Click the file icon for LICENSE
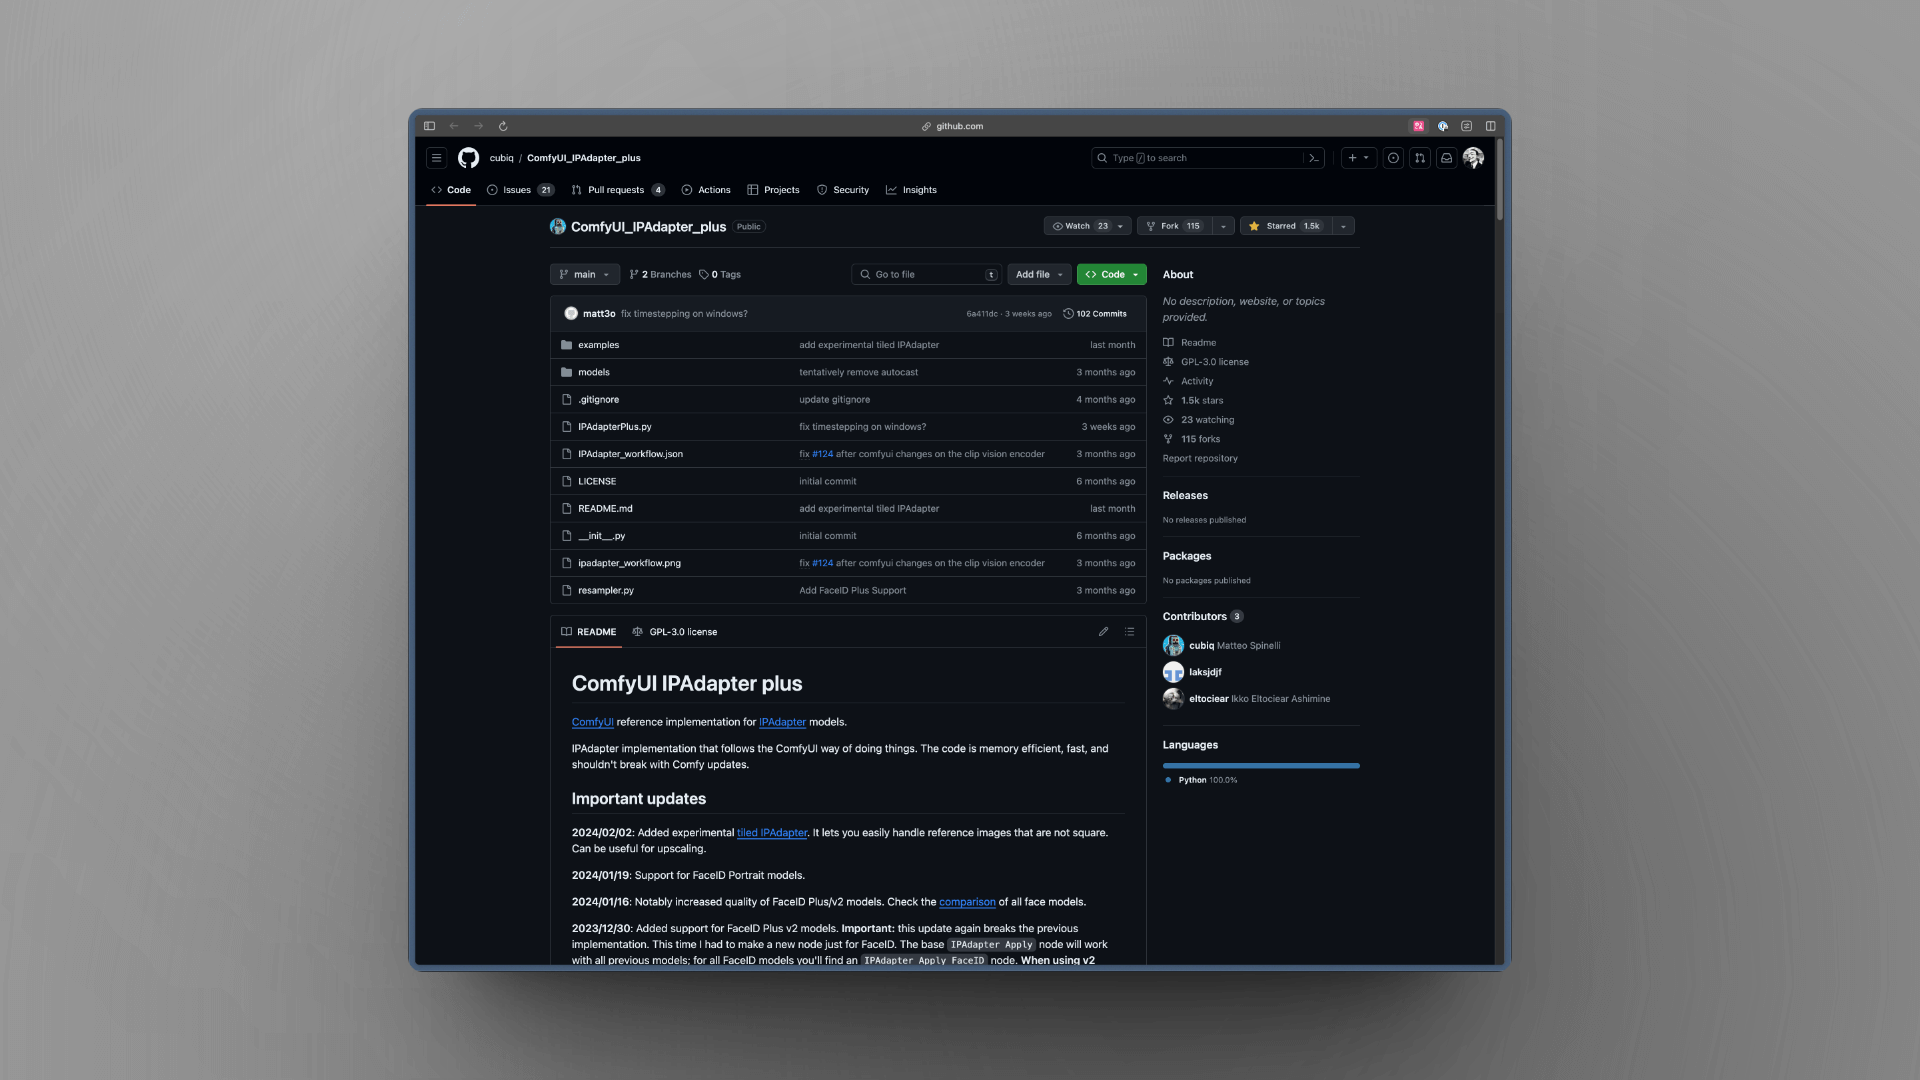Screen dimensions: 1920x1080 567,481
